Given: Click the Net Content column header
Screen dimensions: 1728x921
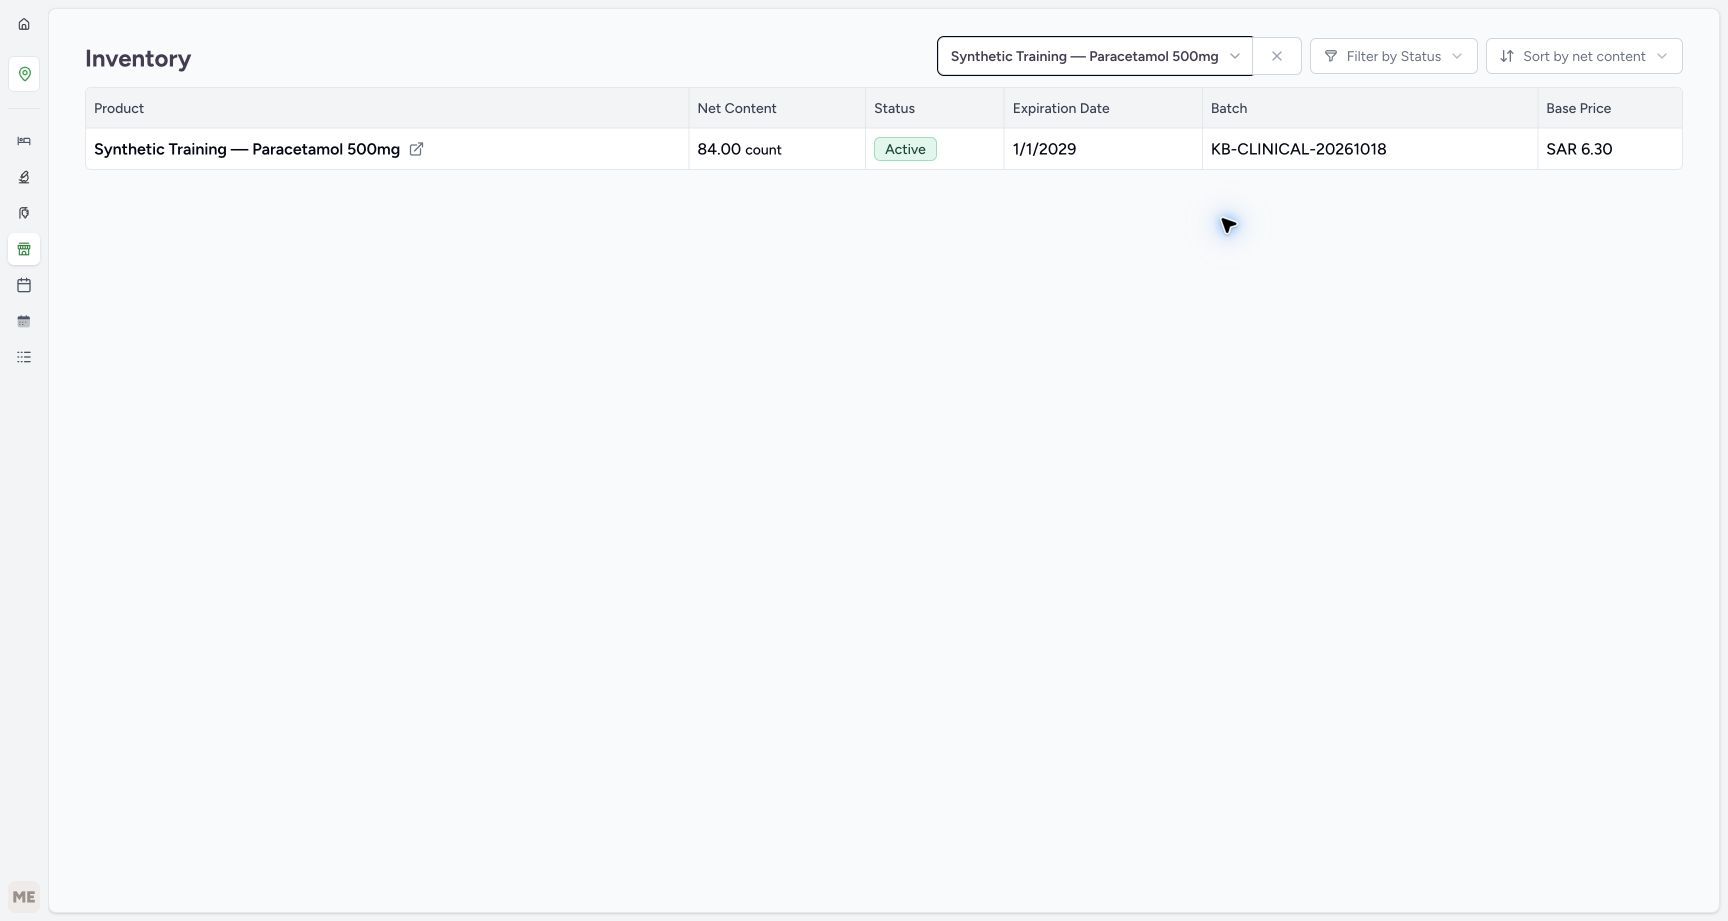Looking at the screenshot, I should (x=737, y=108).
